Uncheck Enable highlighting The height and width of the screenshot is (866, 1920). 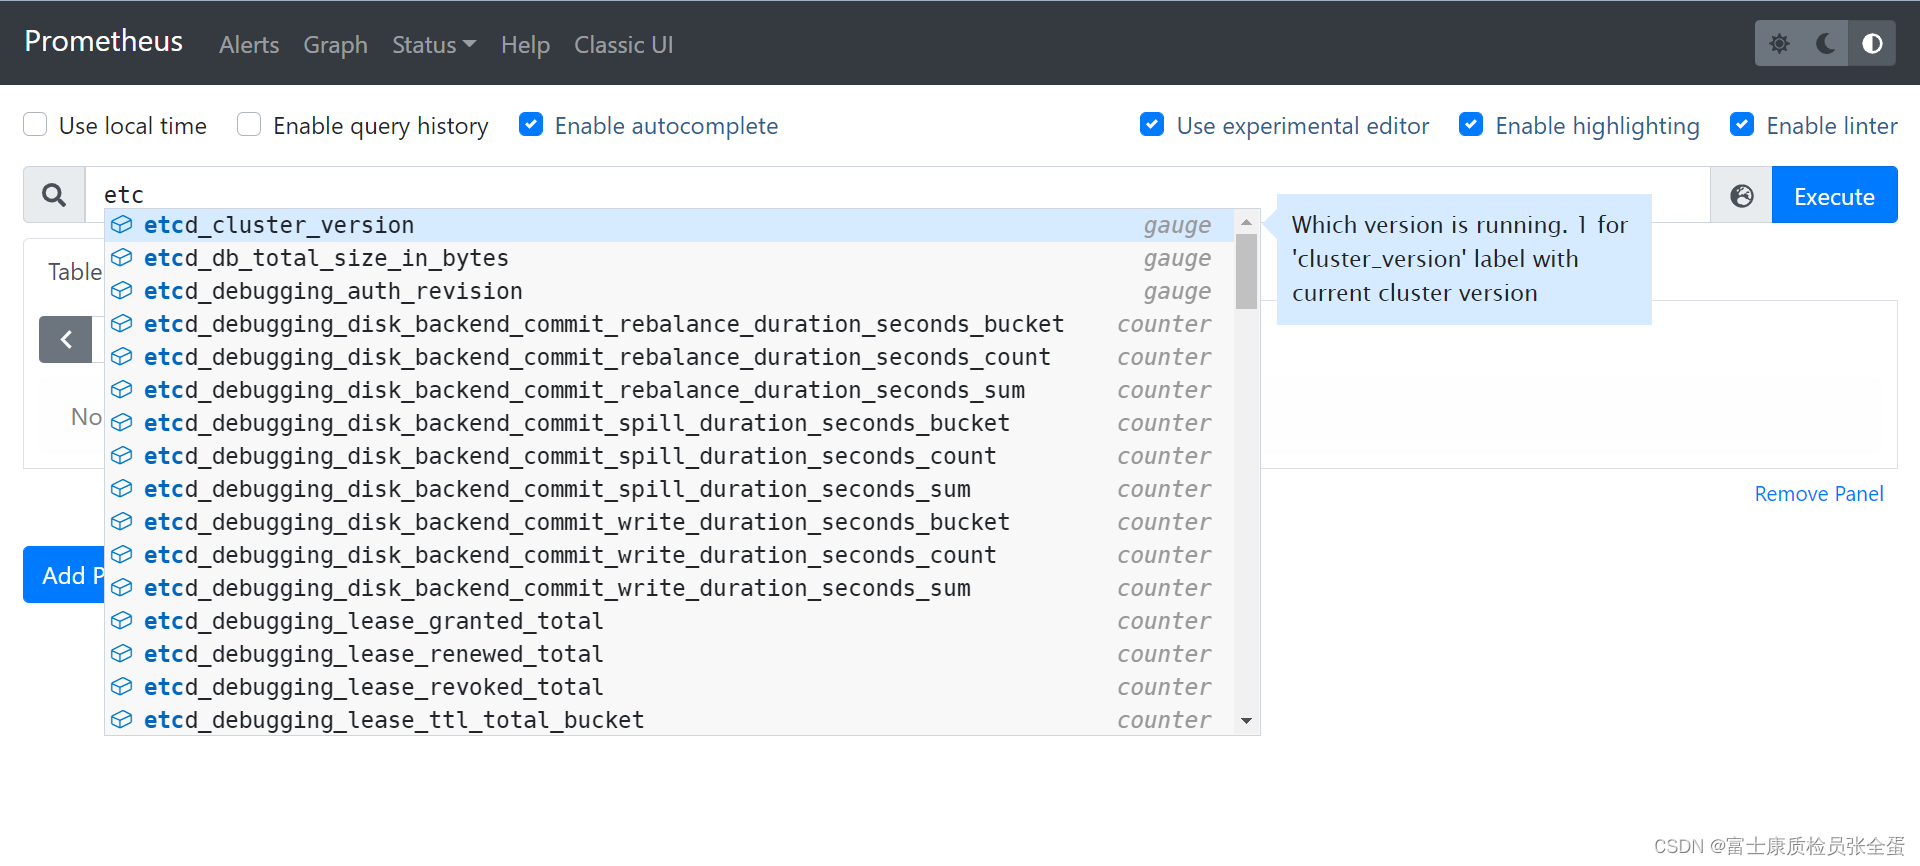tap(1471, 124)
